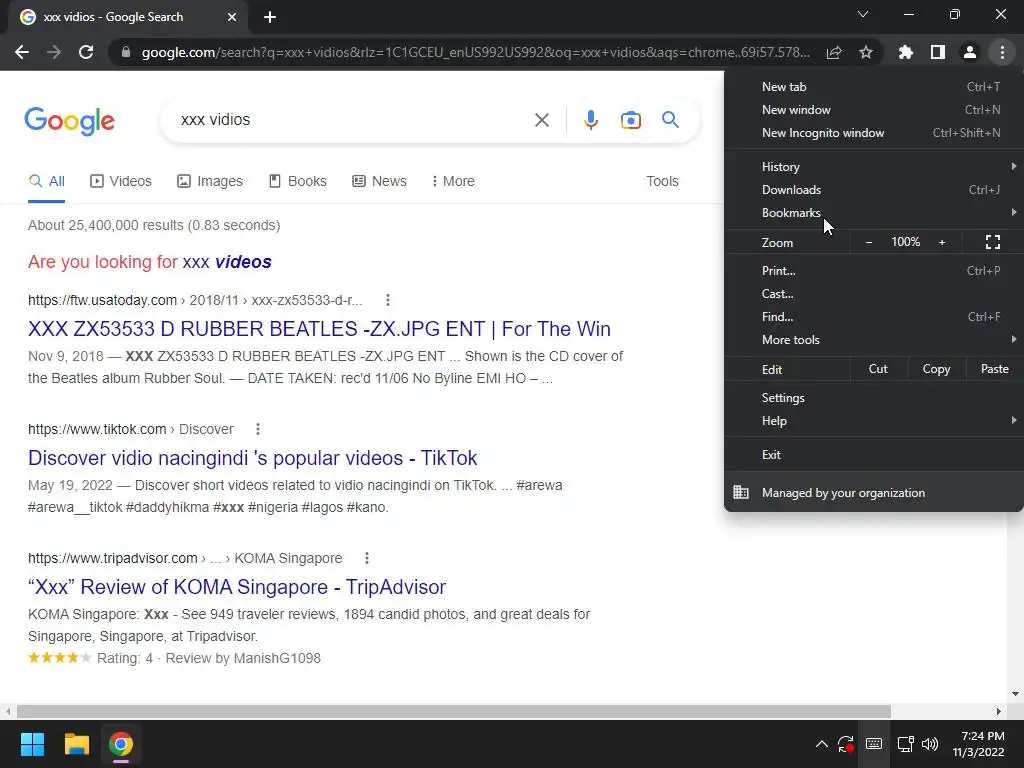This screenshot has width=1024, height=768.
Task: Open options for the usatoday.com result
Action: pyautogui.click(x=388, y=300)
